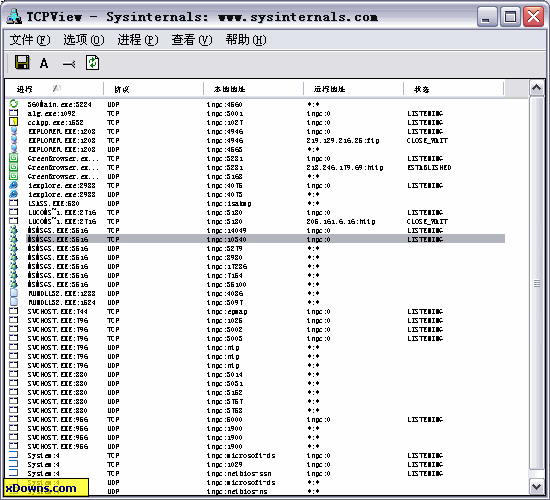Click local address npc:isakmp
Viewport: 550px width, 500px height.
point(229,204)
